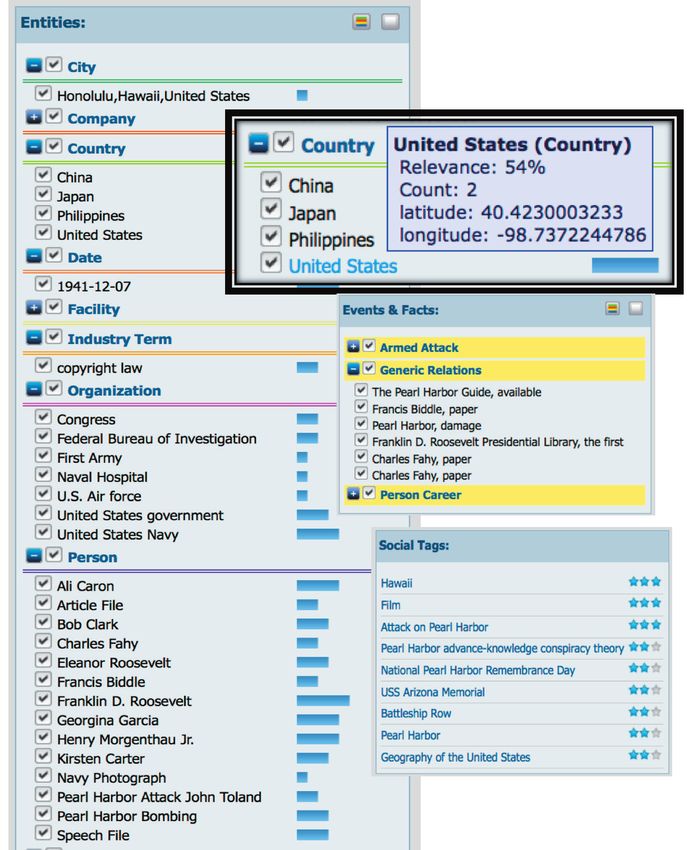Uncheck 'Pearl Harbor, damage' relation checkbox
This screenshot has height=850, width=690.
[361, 423]
